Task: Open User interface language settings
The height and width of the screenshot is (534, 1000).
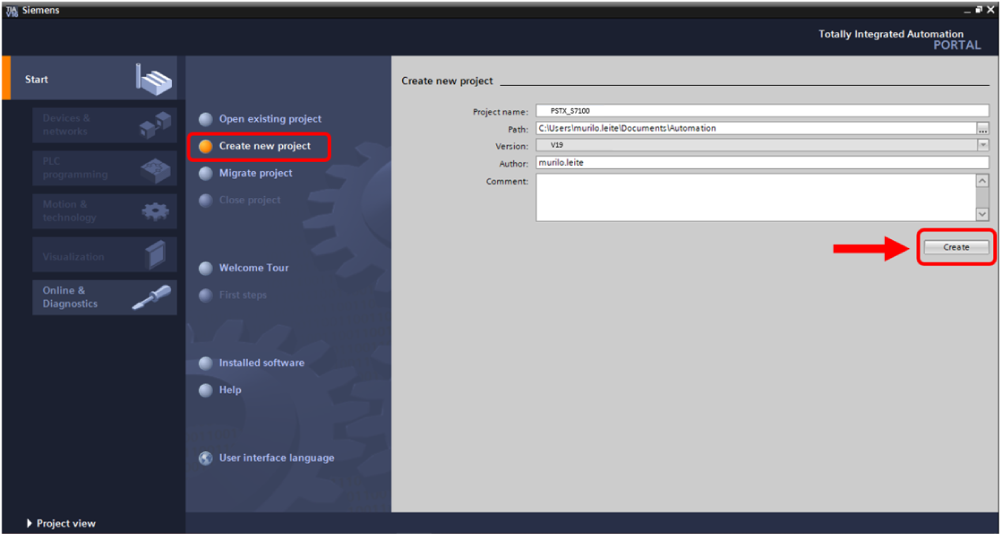Action: click(277, 457)
